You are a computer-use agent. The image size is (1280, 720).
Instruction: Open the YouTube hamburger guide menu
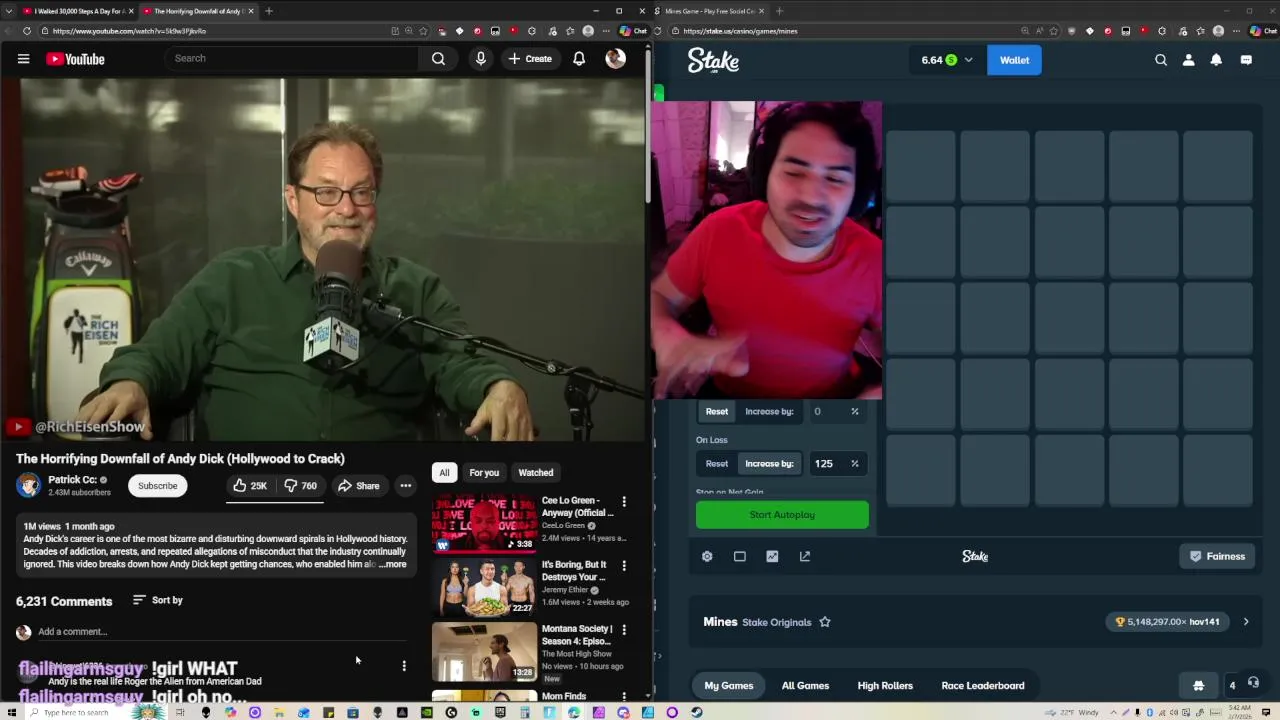click(23, 59)
